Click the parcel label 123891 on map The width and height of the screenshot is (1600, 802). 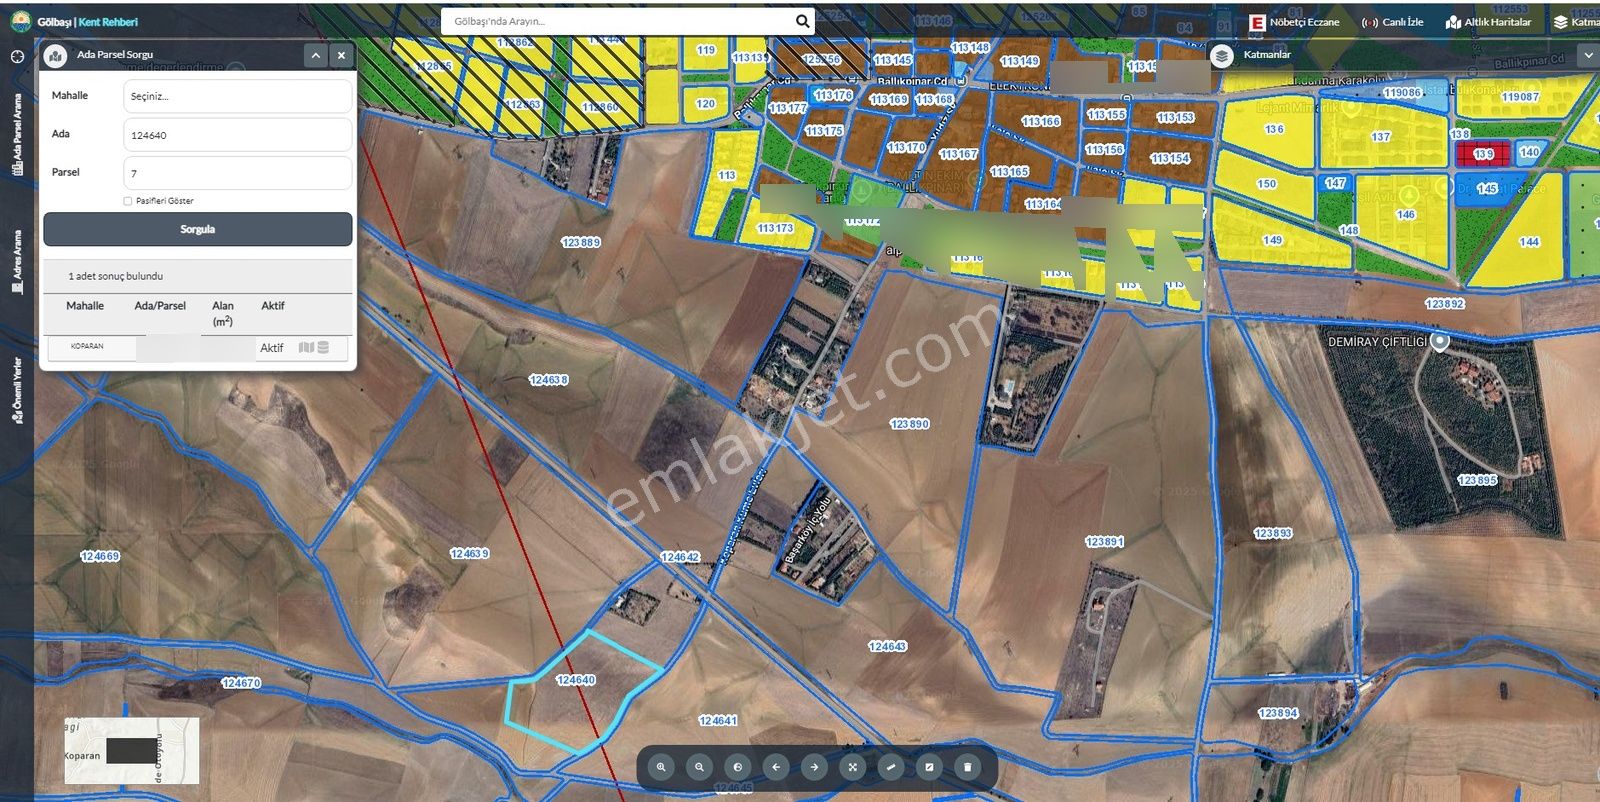[x=1105, y=541]
